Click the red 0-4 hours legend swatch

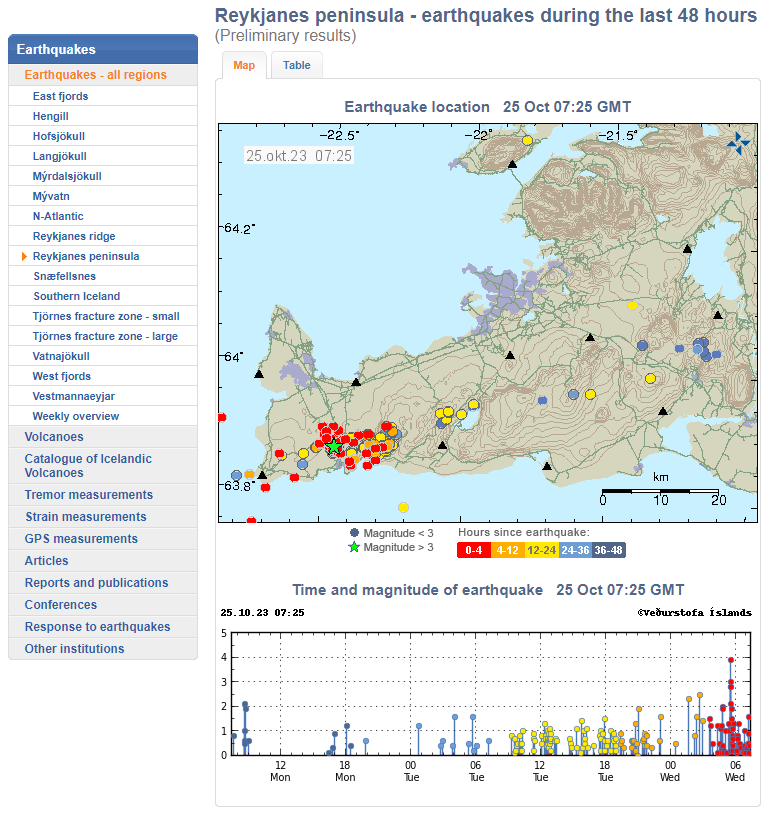tap(473, 550)
